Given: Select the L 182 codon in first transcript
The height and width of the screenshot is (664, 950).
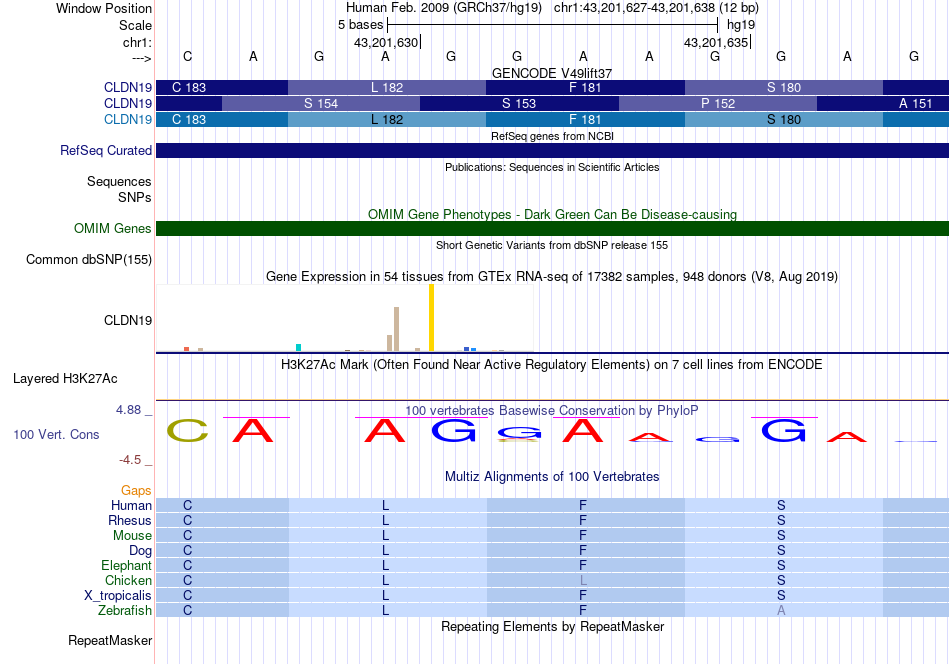Looking at the screenshot, I should (387, 87).
